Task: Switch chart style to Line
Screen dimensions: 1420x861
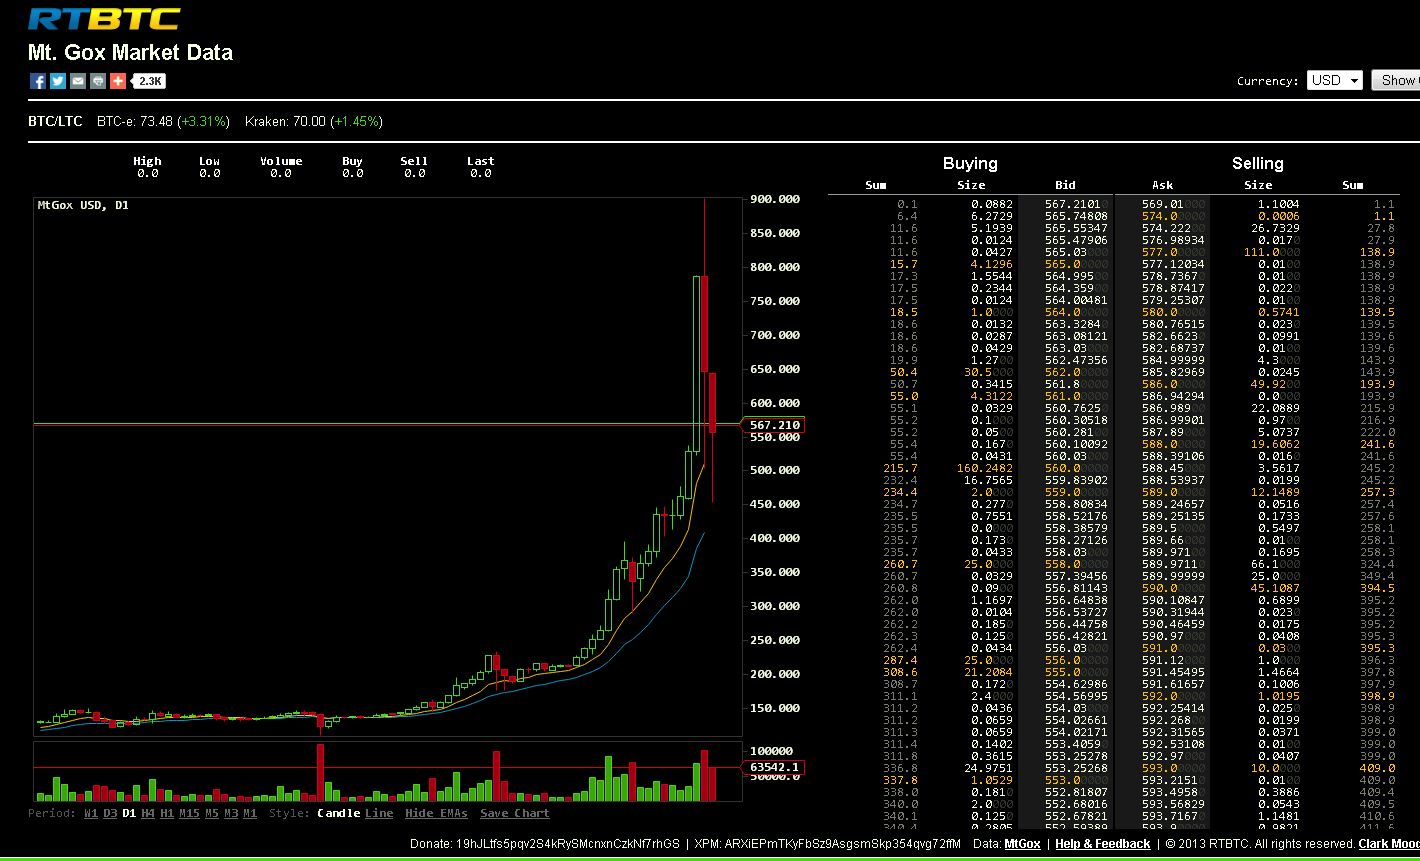Action: (379, 813)
